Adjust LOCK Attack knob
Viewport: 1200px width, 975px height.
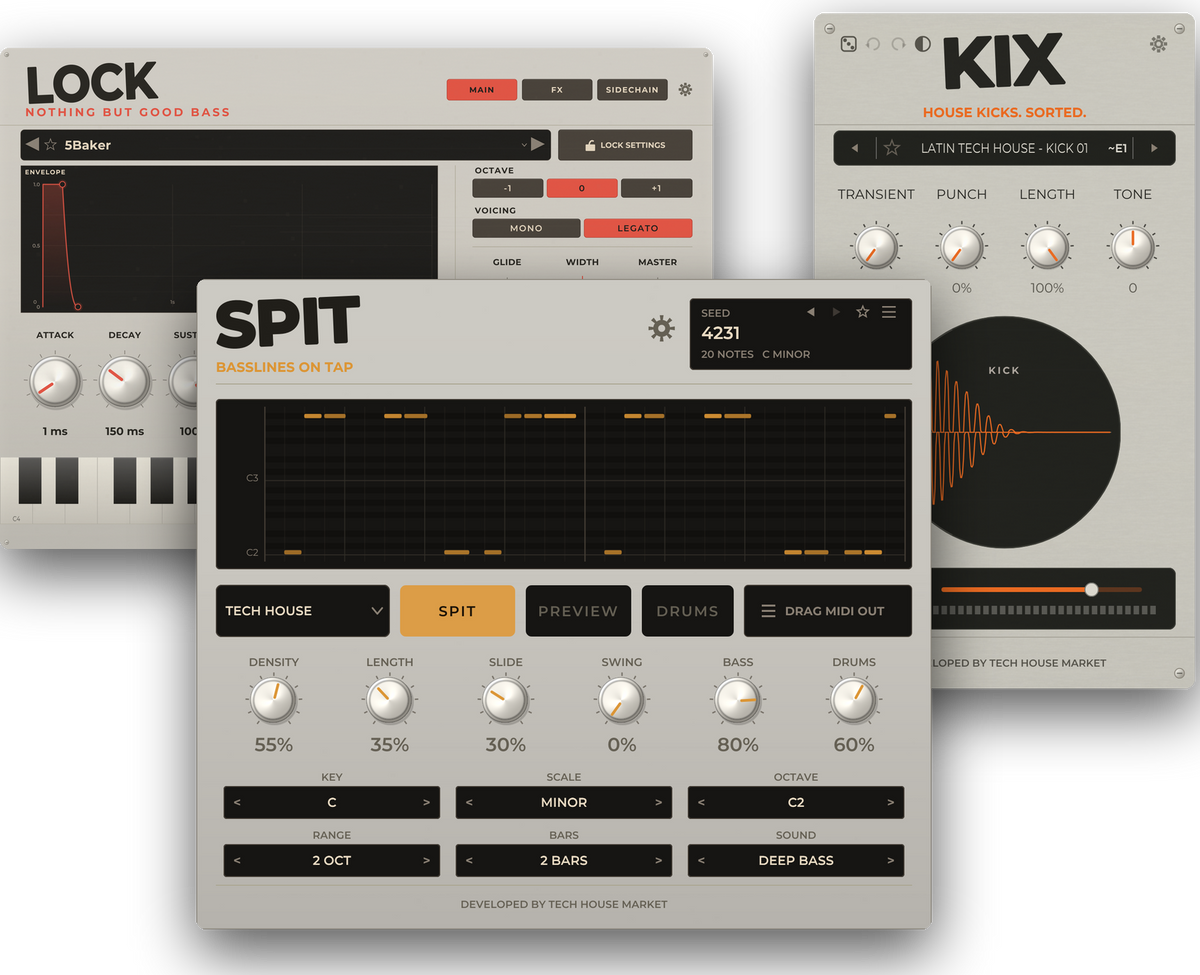55,382
